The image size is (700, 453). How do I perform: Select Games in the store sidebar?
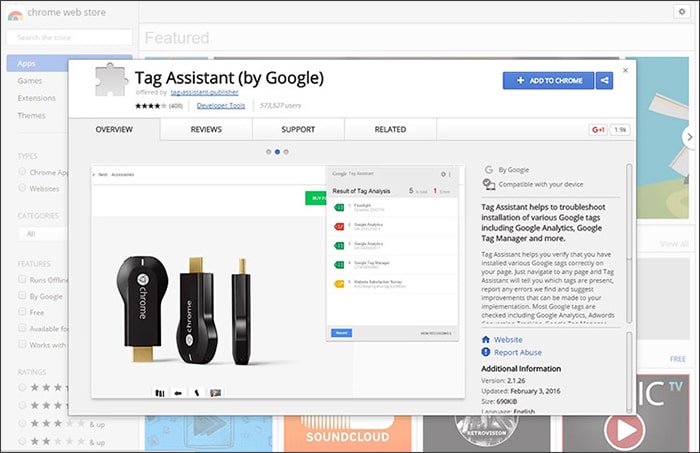pyautogui.click(x=30, y=81)
